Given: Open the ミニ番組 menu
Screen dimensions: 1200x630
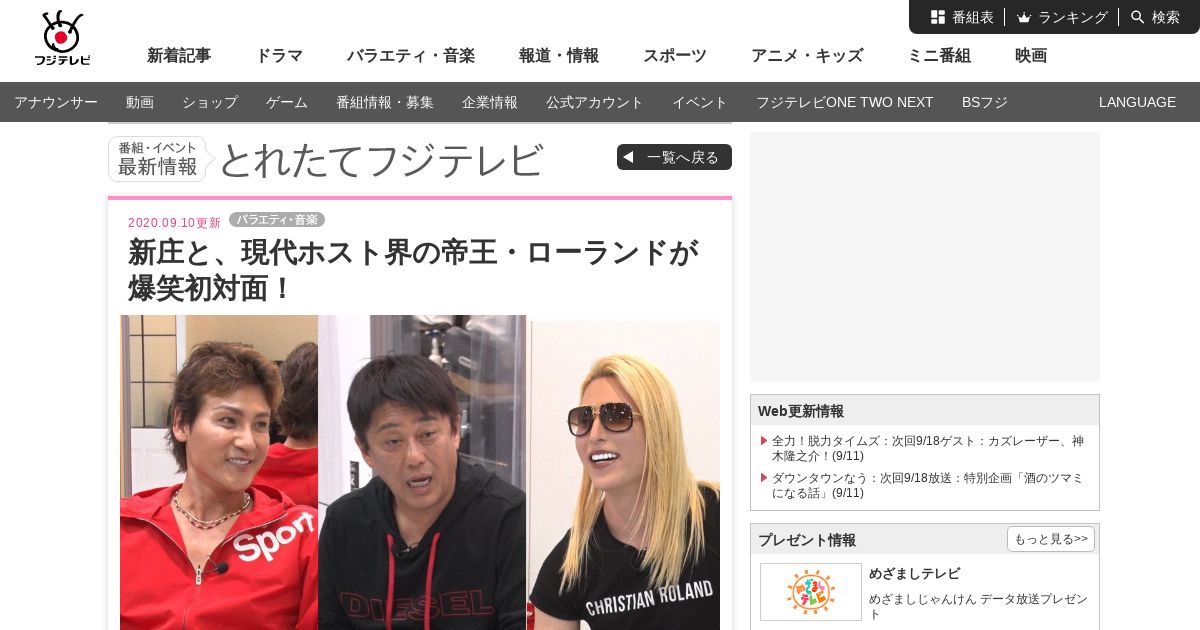Looking at the screenshot, I should 939,56.
